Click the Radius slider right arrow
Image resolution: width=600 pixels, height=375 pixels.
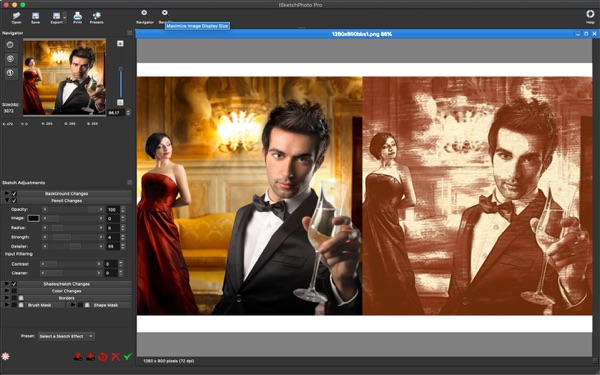pos(101,228)
